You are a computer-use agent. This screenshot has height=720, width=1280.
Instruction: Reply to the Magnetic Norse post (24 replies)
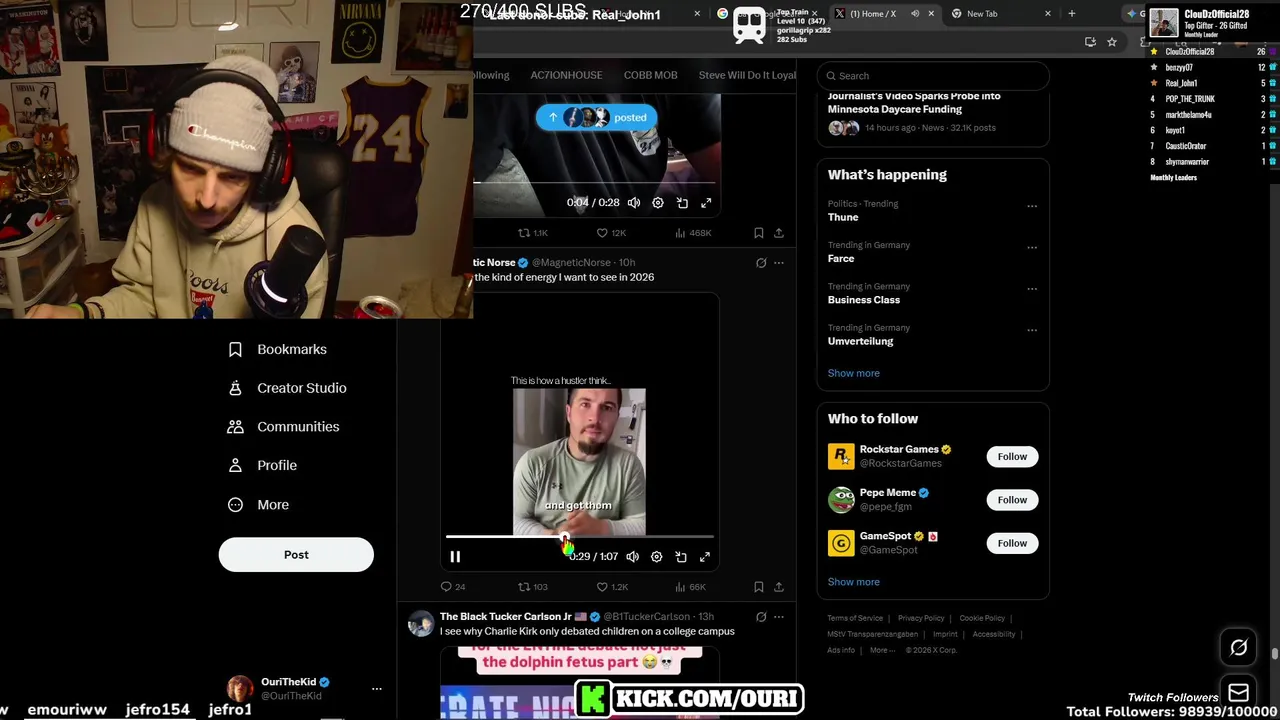point(453,587)
